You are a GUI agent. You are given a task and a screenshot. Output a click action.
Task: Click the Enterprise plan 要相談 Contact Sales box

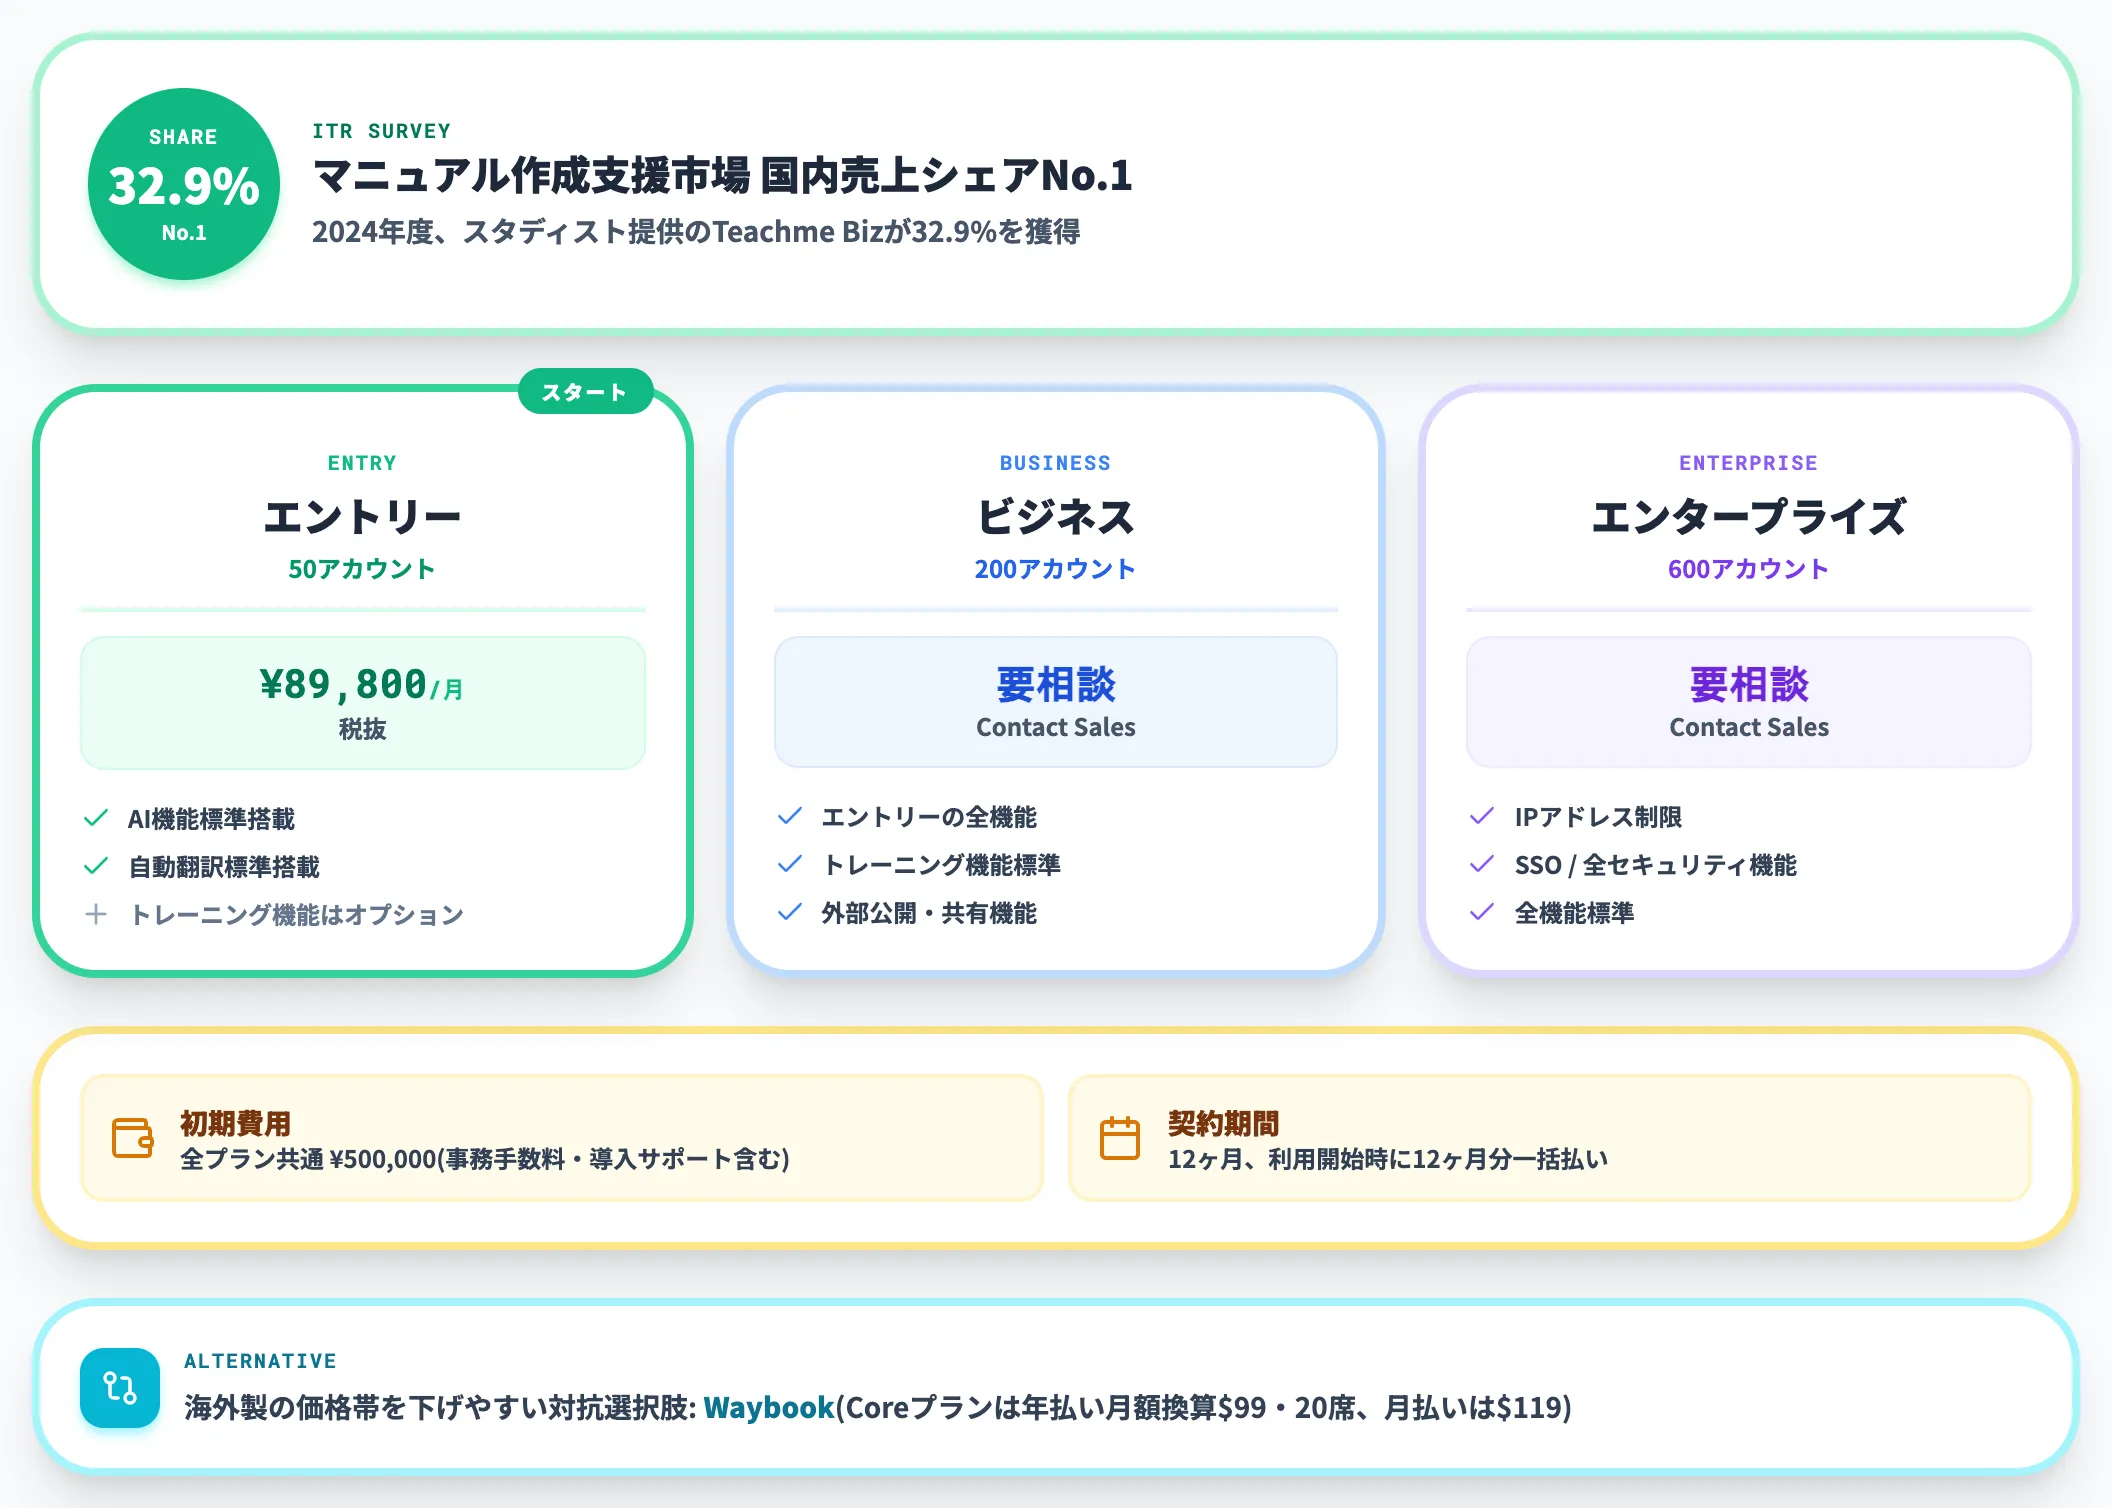click(1749, 702)
